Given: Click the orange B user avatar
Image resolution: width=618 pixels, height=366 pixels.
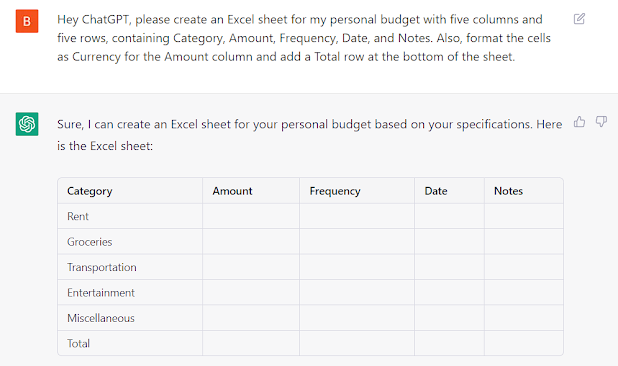Looking at the screenshot, I should [27, 21].
